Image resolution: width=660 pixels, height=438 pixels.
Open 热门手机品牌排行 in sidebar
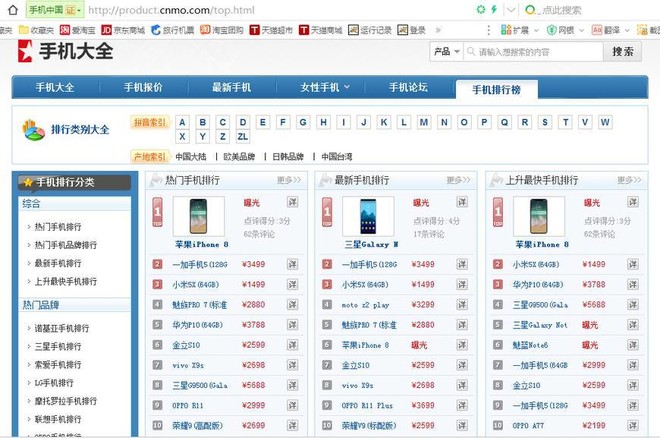click(66, 245)
